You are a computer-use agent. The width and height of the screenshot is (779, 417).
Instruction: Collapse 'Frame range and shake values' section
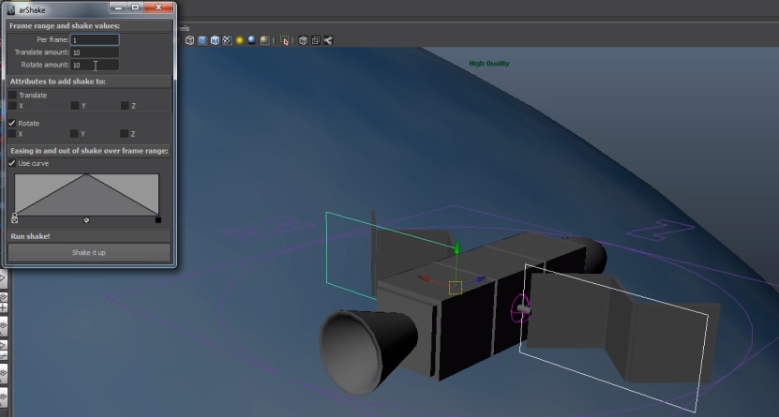(89, 25)
